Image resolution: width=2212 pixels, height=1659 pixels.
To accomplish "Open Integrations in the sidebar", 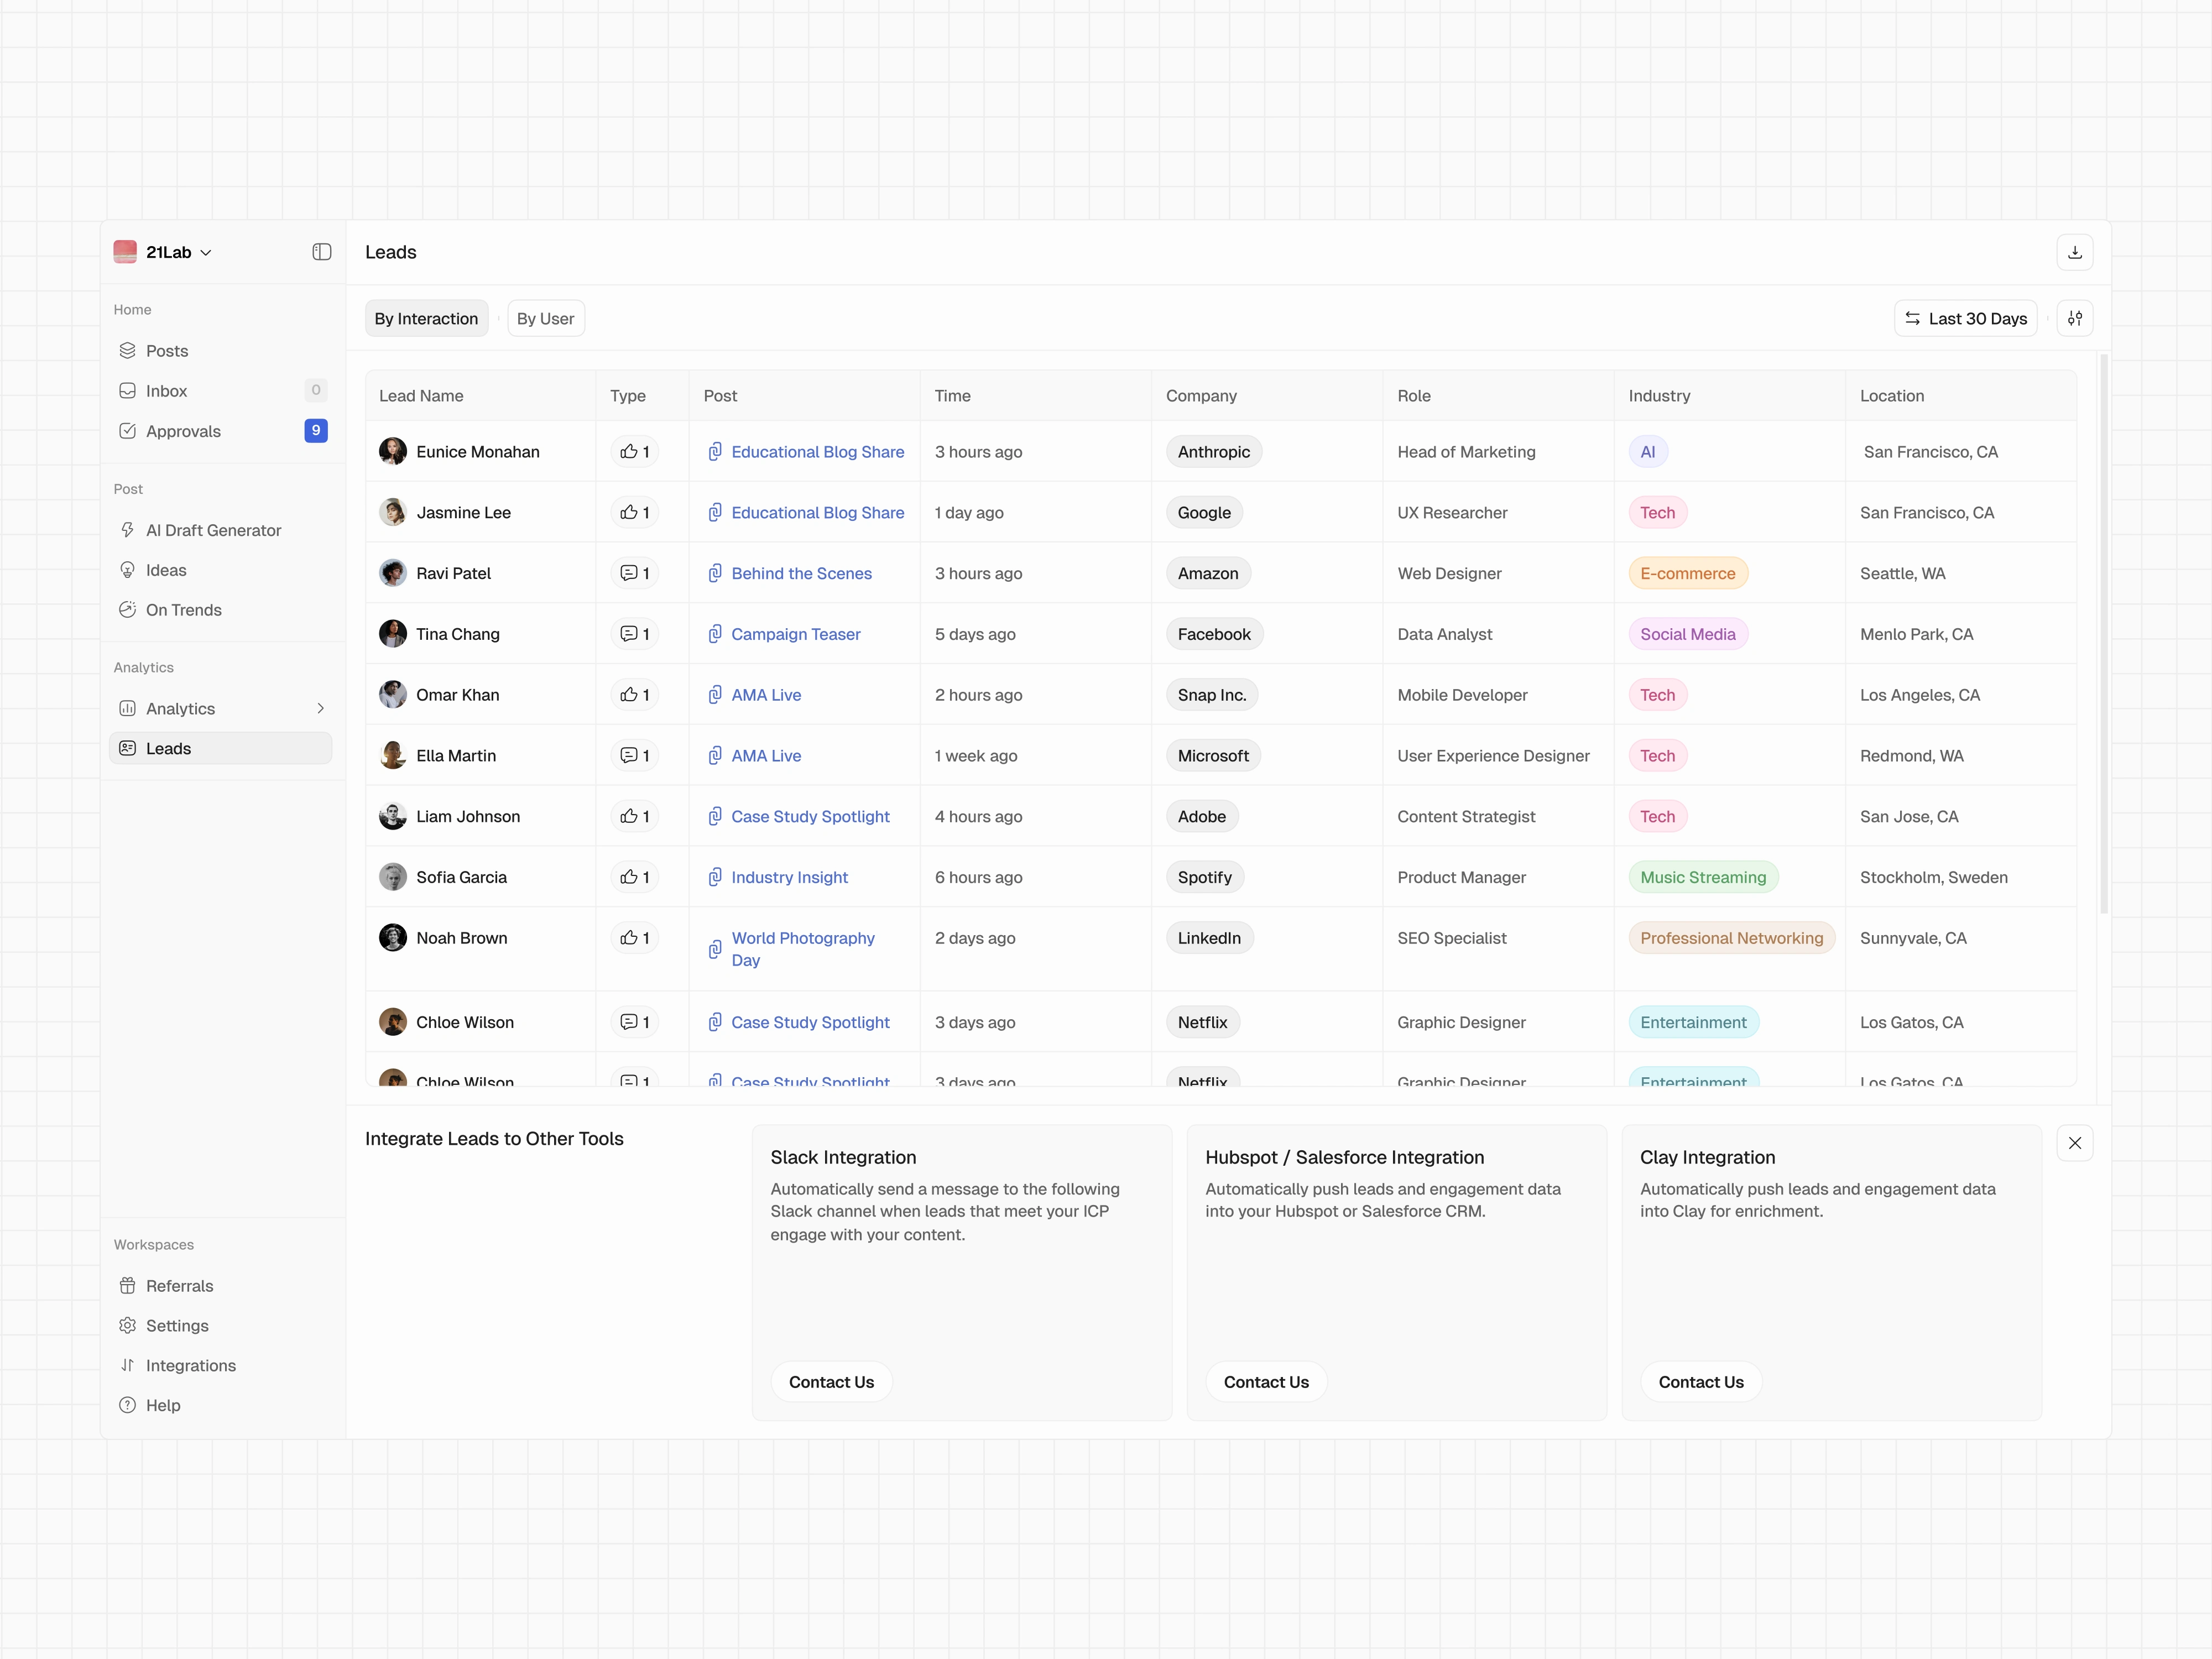I will (190, 1365).
